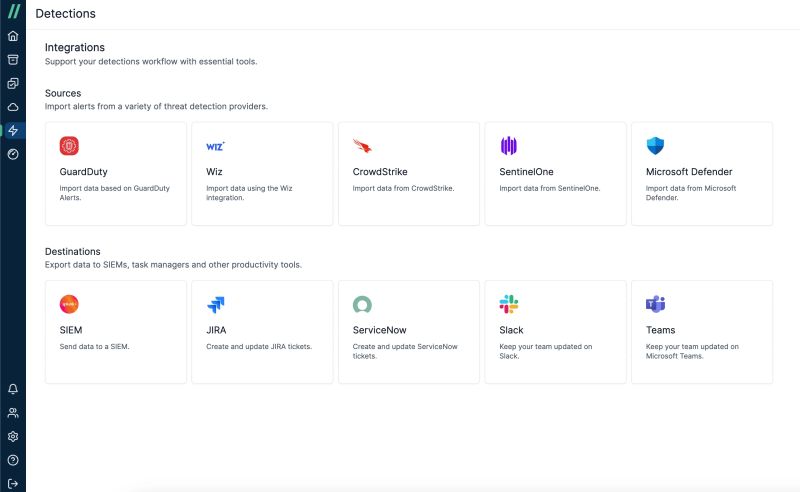Click the Sources section heading
The image size is (800, 492).
pos(63,93)
